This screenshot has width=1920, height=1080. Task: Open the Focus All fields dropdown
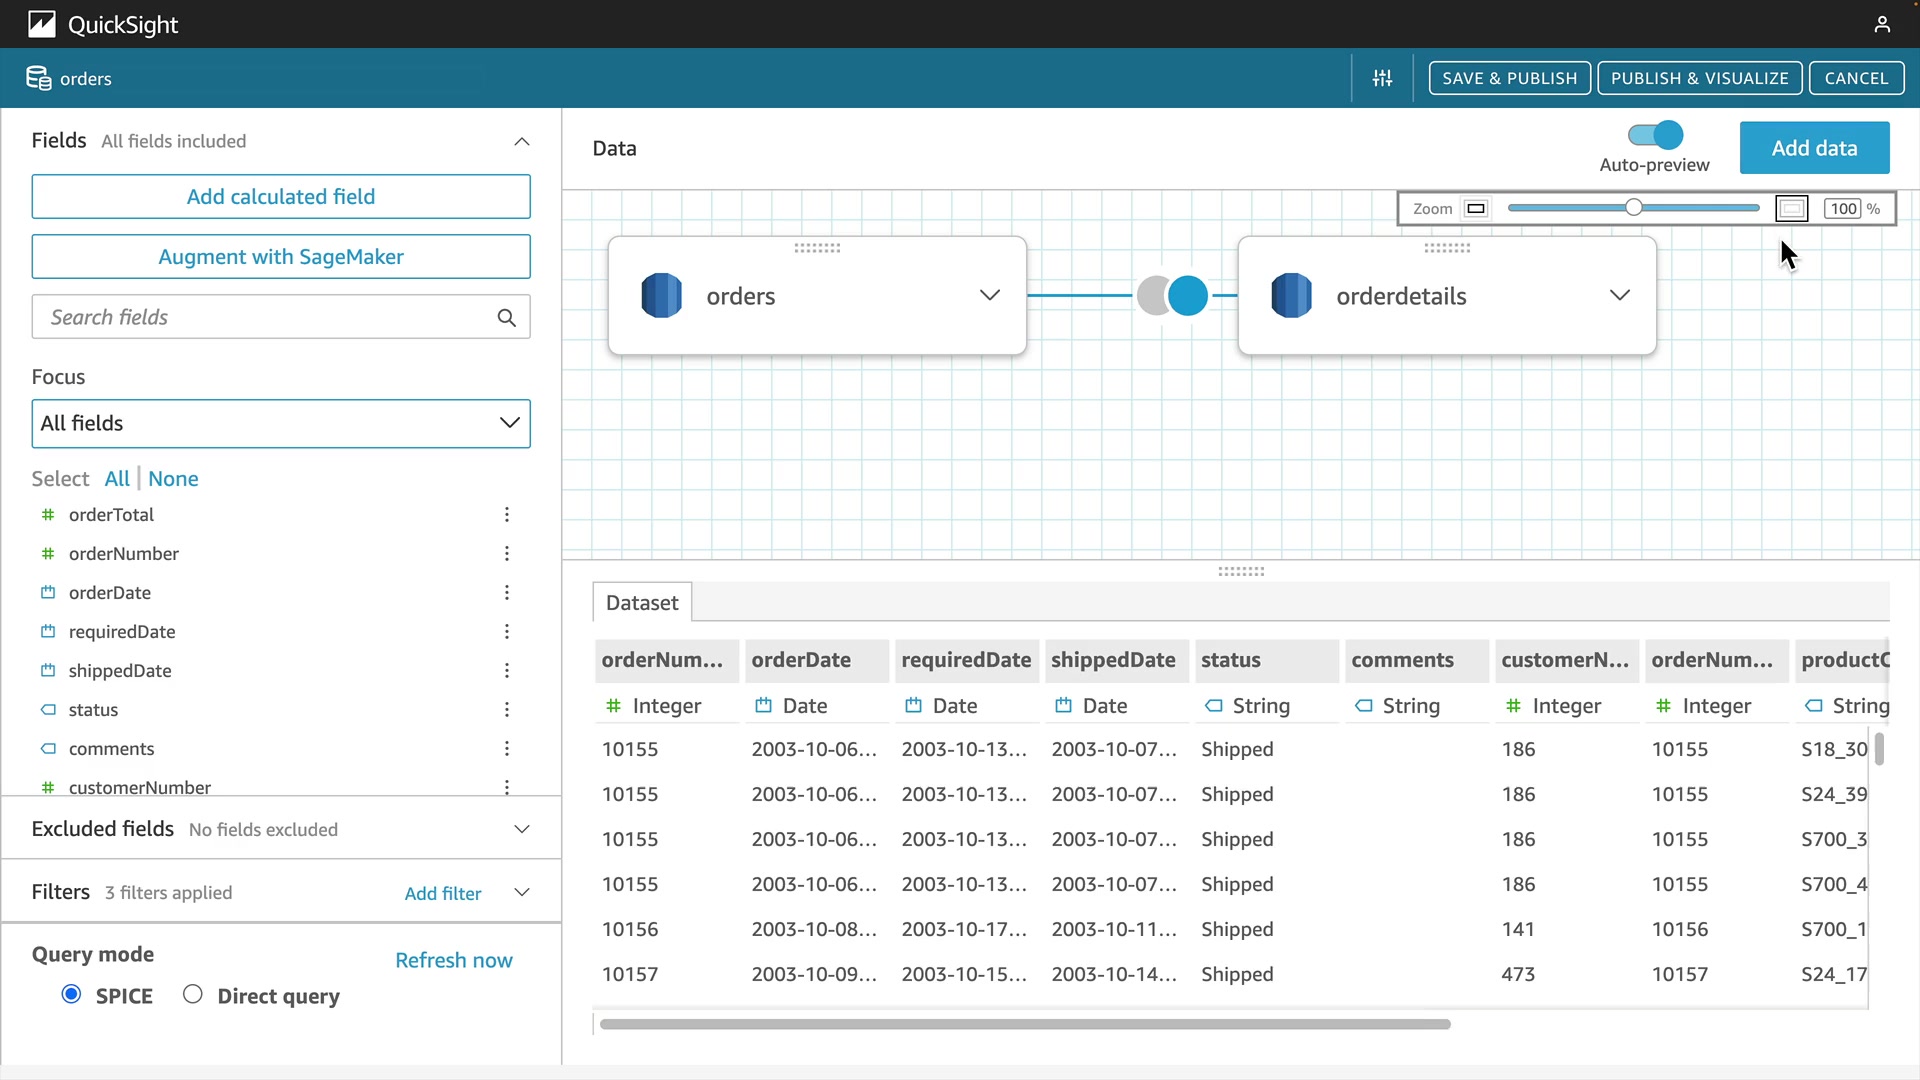[281, 423]
